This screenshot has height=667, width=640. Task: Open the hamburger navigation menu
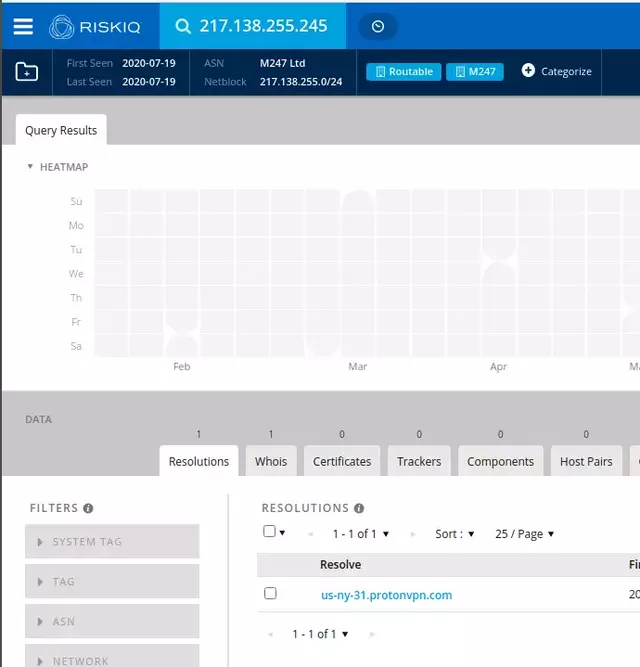point(23,26)
